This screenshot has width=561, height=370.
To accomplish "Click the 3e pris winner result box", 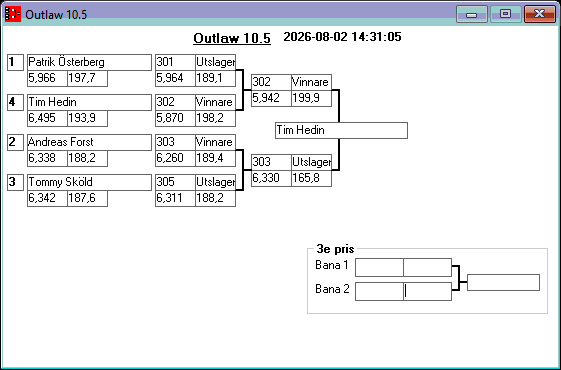I will pos(503,282).
